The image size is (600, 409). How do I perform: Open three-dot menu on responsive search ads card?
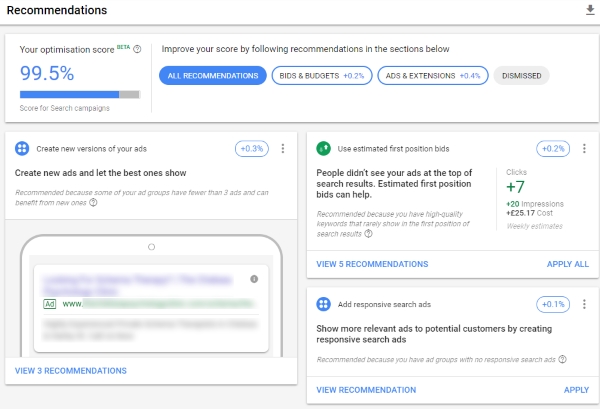point(583,304)
